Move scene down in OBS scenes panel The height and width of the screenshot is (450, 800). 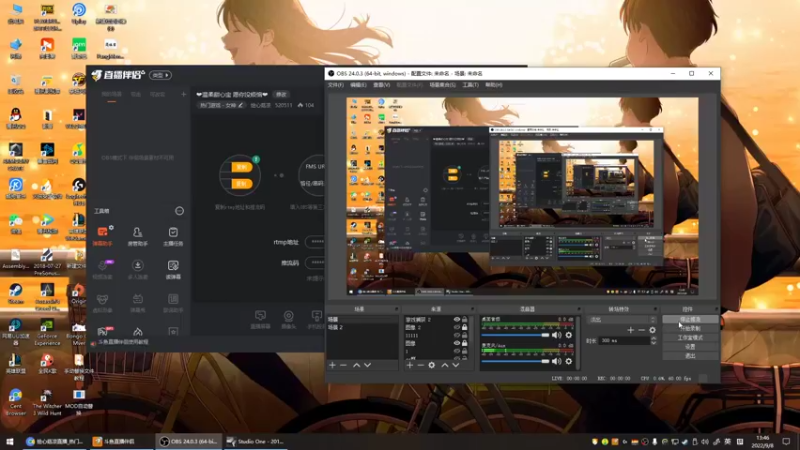click(367, 365)
